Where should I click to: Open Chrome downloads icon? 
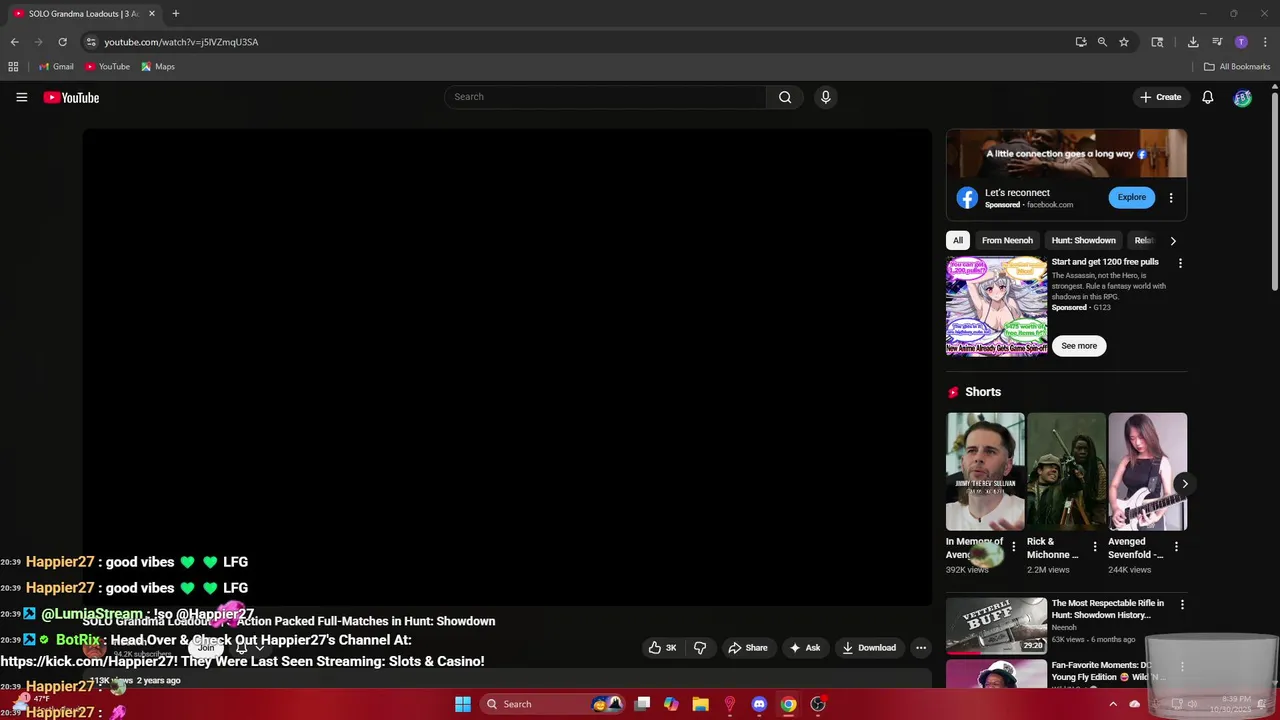coord(1193,42)
